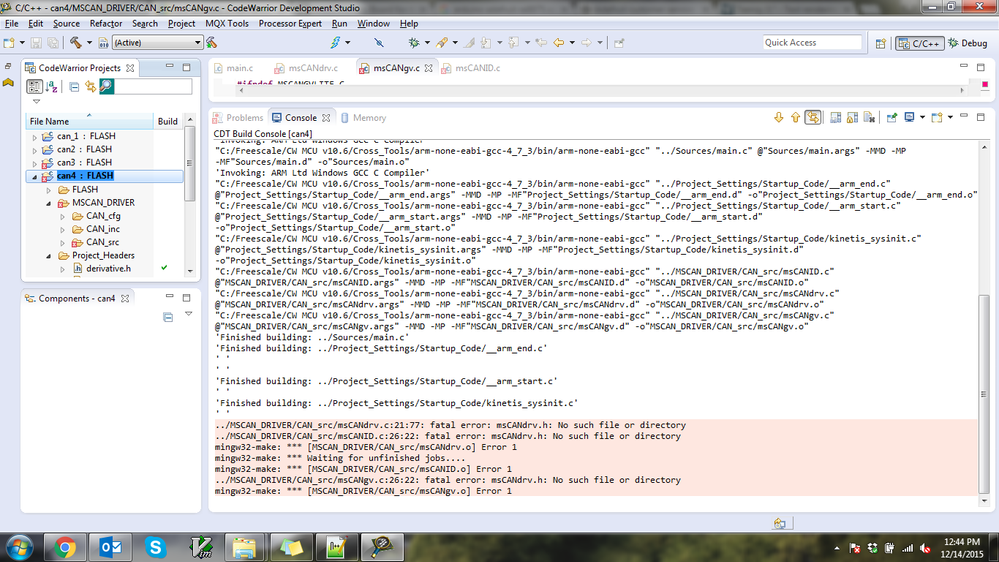Click the New file toolbar icon
This screenshot has height=562, width=999.
pos(9,43)
